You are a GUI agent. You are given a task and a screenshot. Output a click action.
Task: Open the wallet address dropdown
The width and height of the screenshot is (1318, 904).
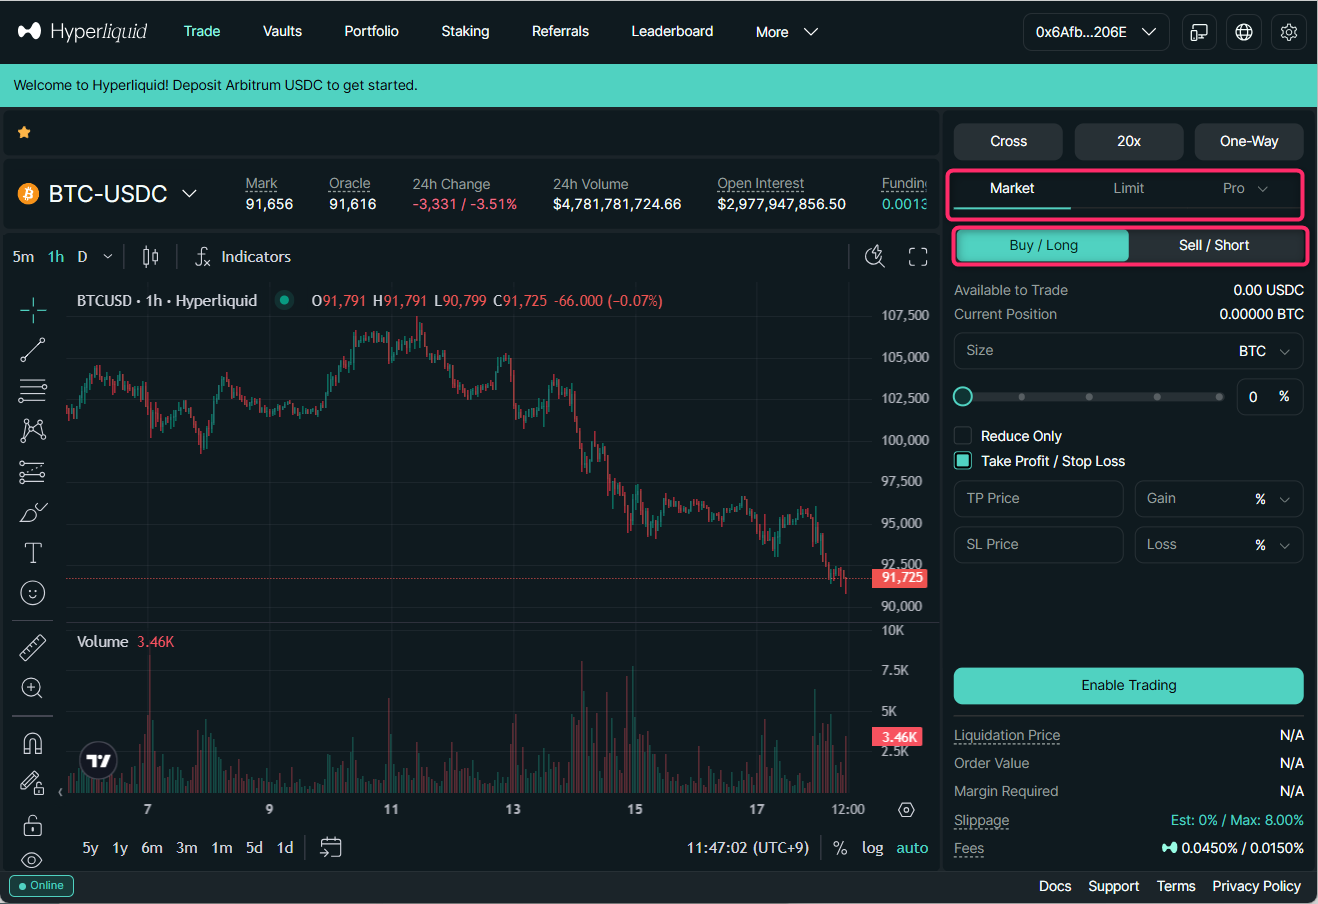click(1095, 32)
